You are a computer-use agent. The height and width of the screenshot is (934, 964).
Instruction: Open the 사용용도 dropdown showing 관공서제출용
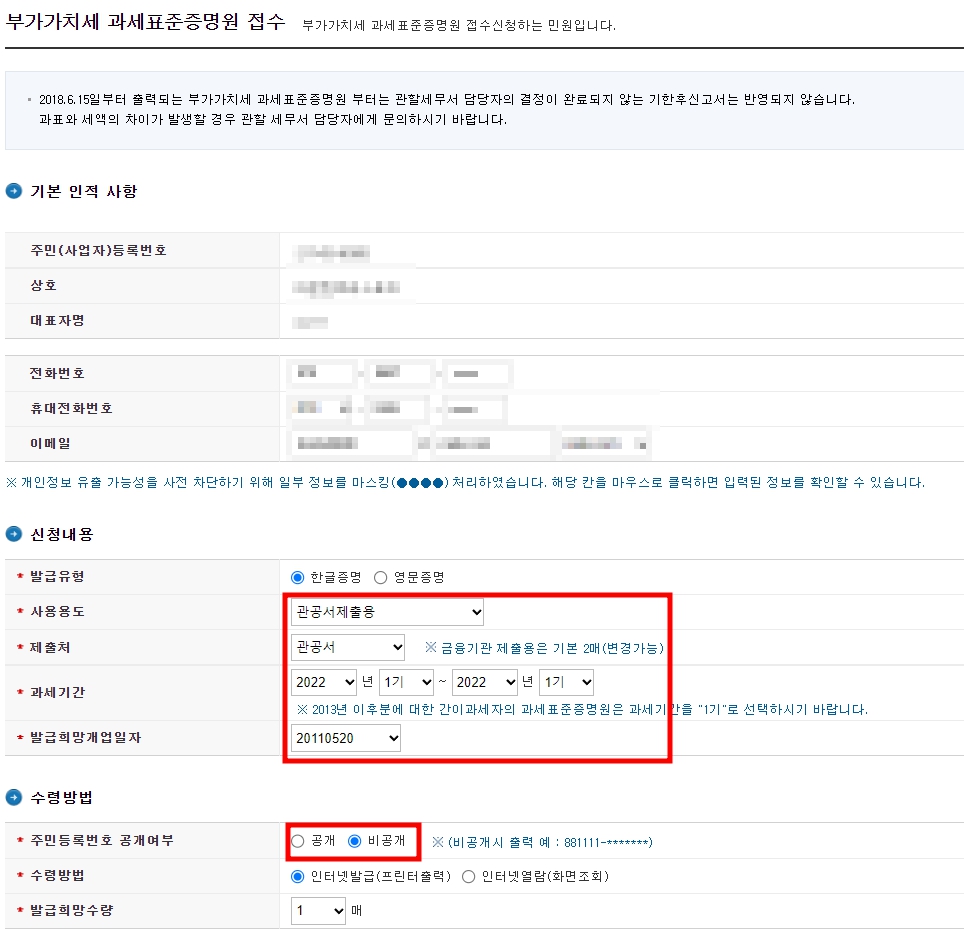coord(386,611)
